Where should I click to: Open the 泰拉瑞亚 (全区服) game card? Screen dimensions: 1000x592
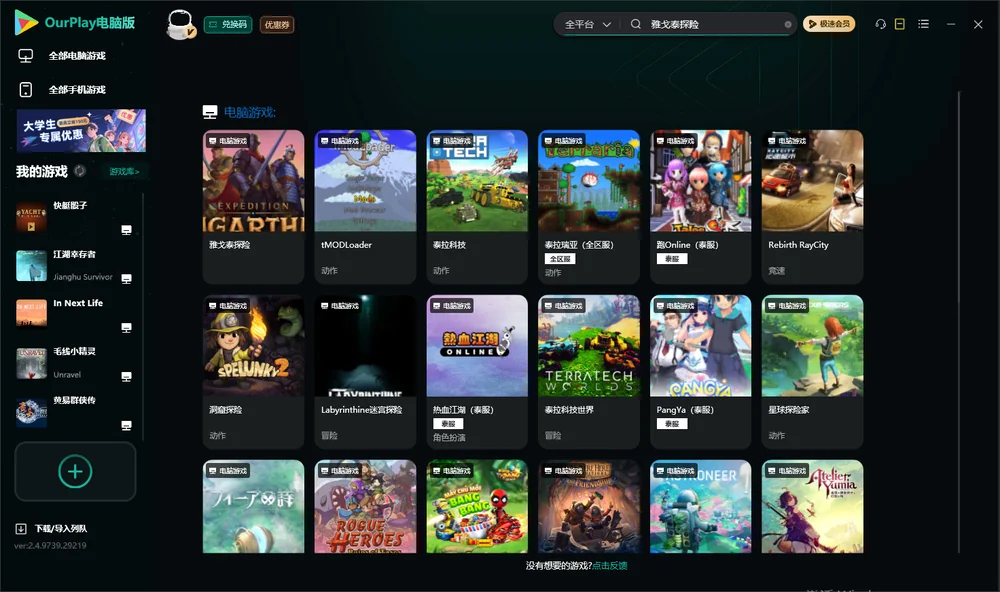tap(589, 207)
